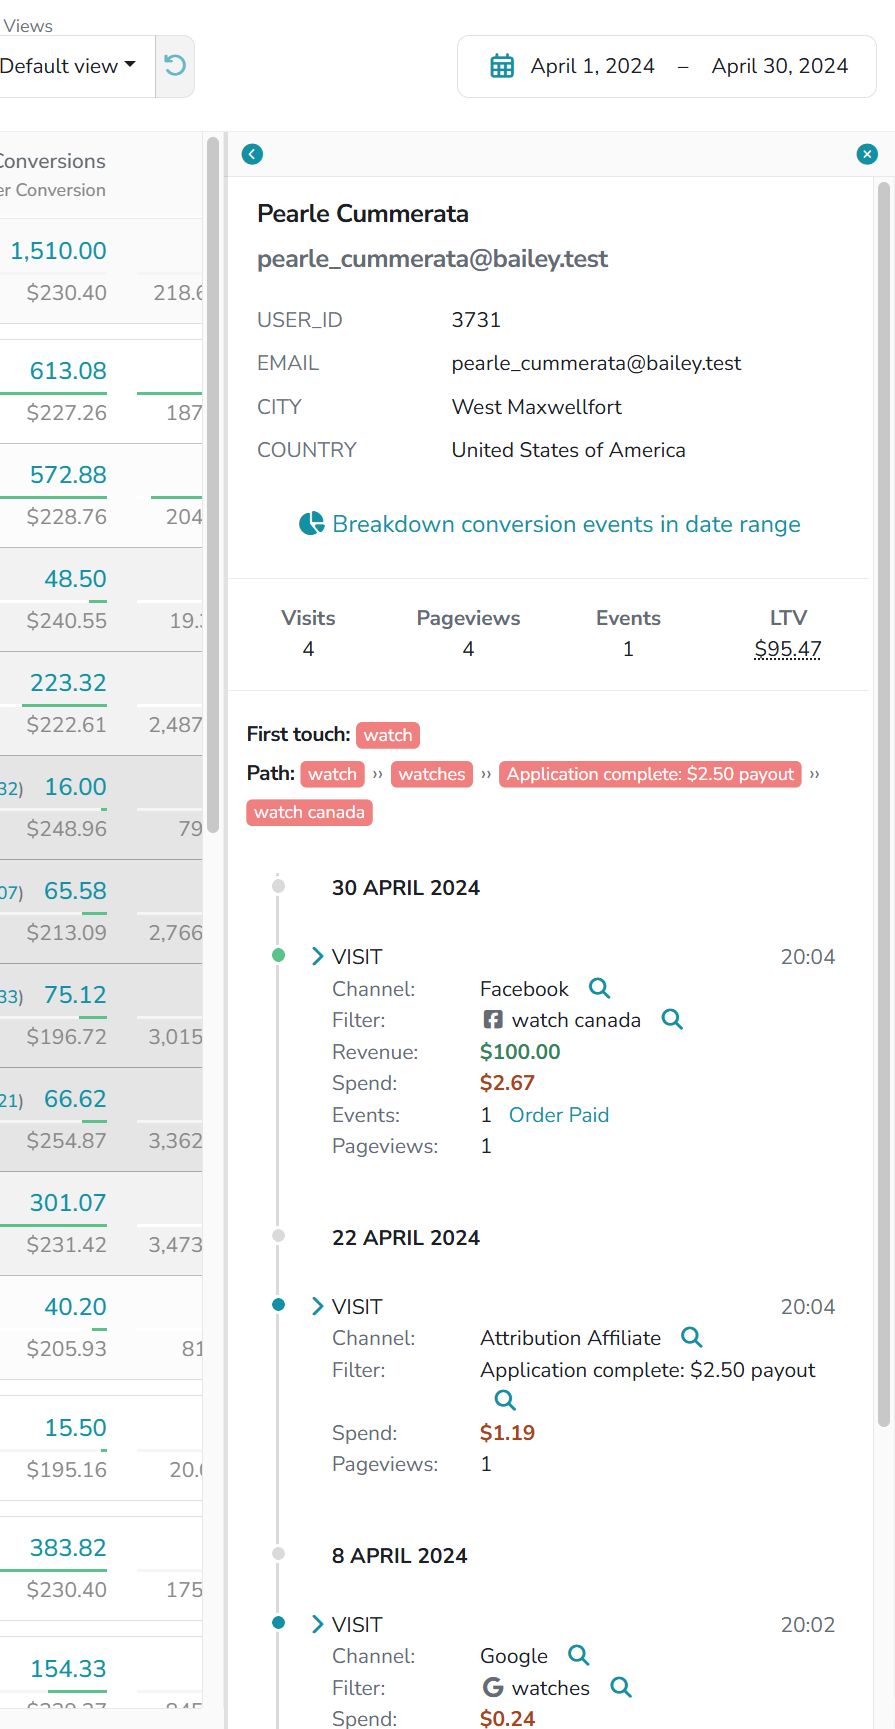Search the Application complete filter magnifier

click(x=505, y=1400)
